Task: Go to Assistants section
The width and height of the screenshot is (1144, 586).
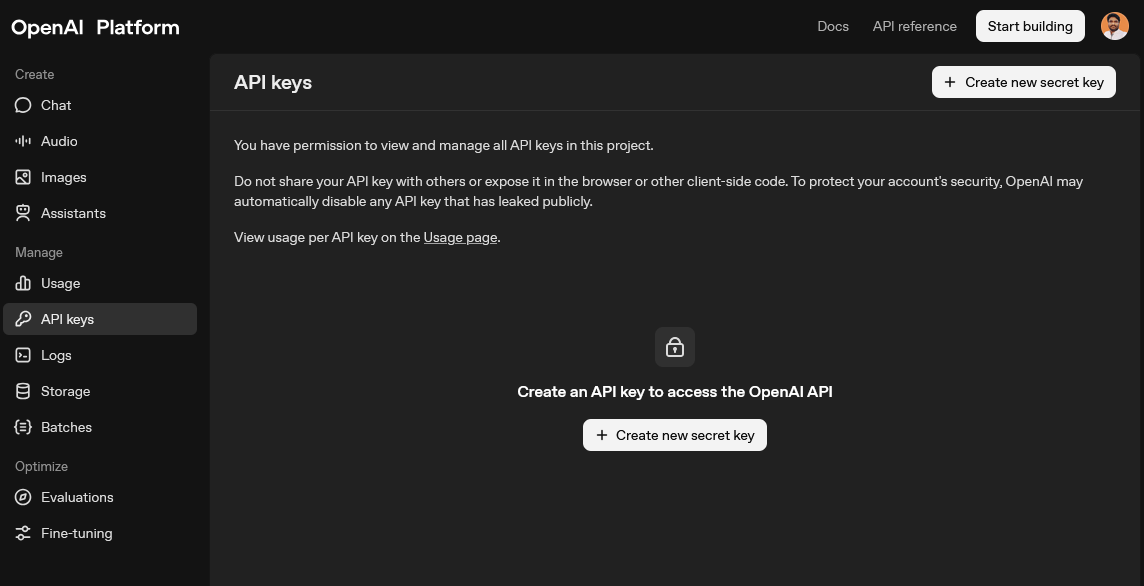Action: pyautogui.click(x=100, y=213)
